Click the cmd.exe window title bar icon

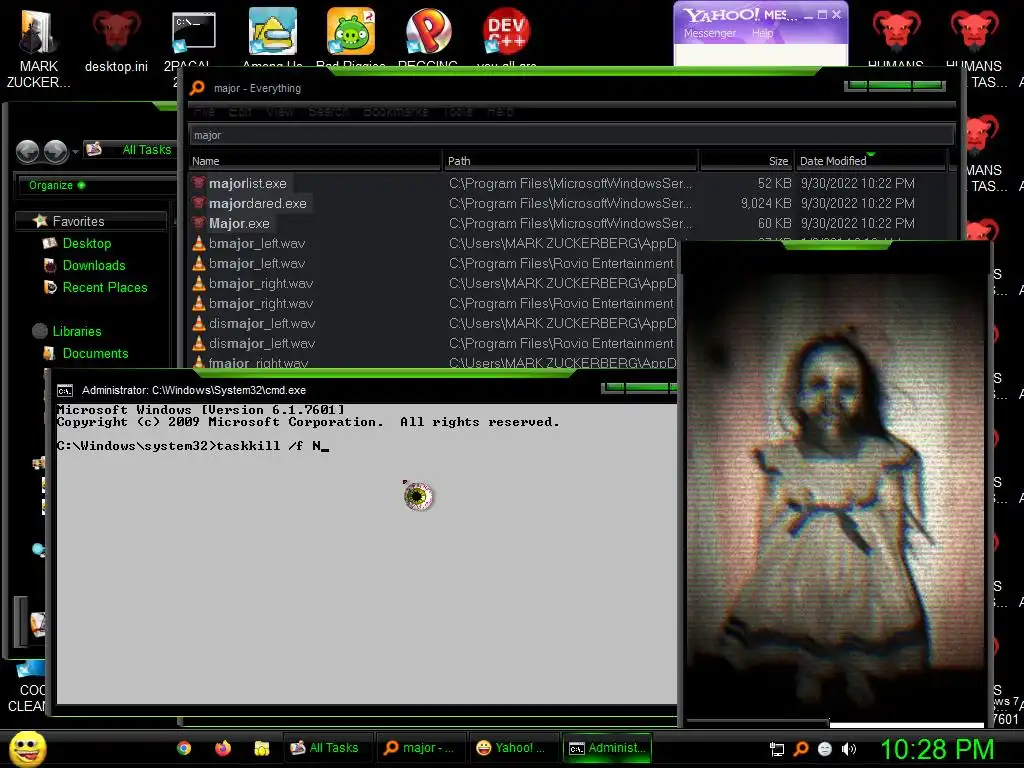coord(65,391)
